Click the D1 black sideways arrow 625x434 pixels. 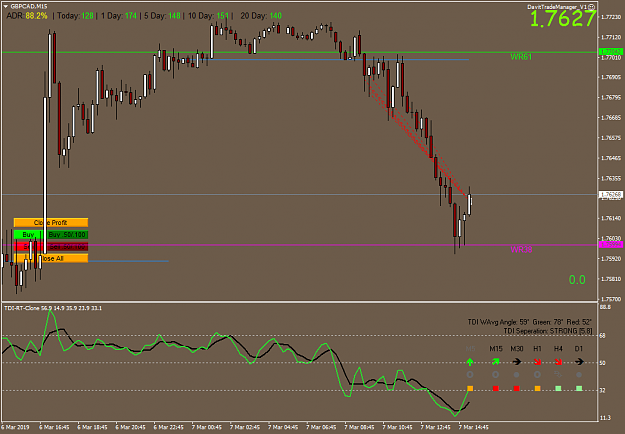(579, 362)
